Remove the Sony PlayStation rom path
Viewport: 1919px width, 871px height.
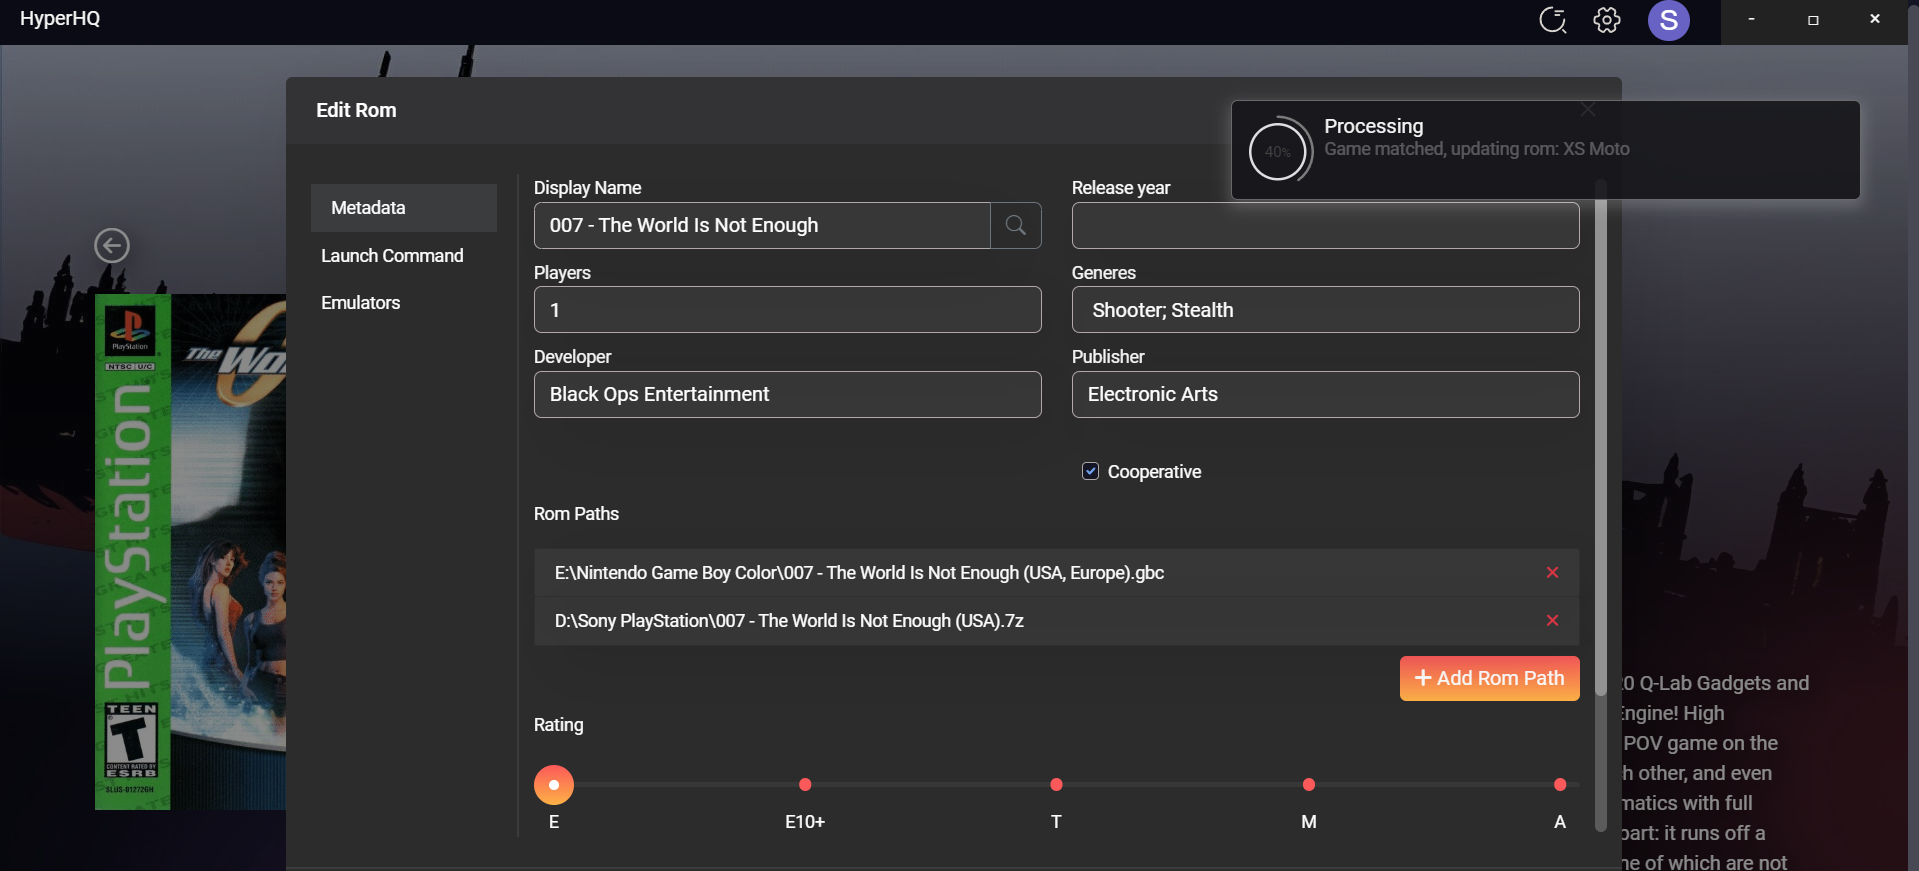coord(1552,620)
